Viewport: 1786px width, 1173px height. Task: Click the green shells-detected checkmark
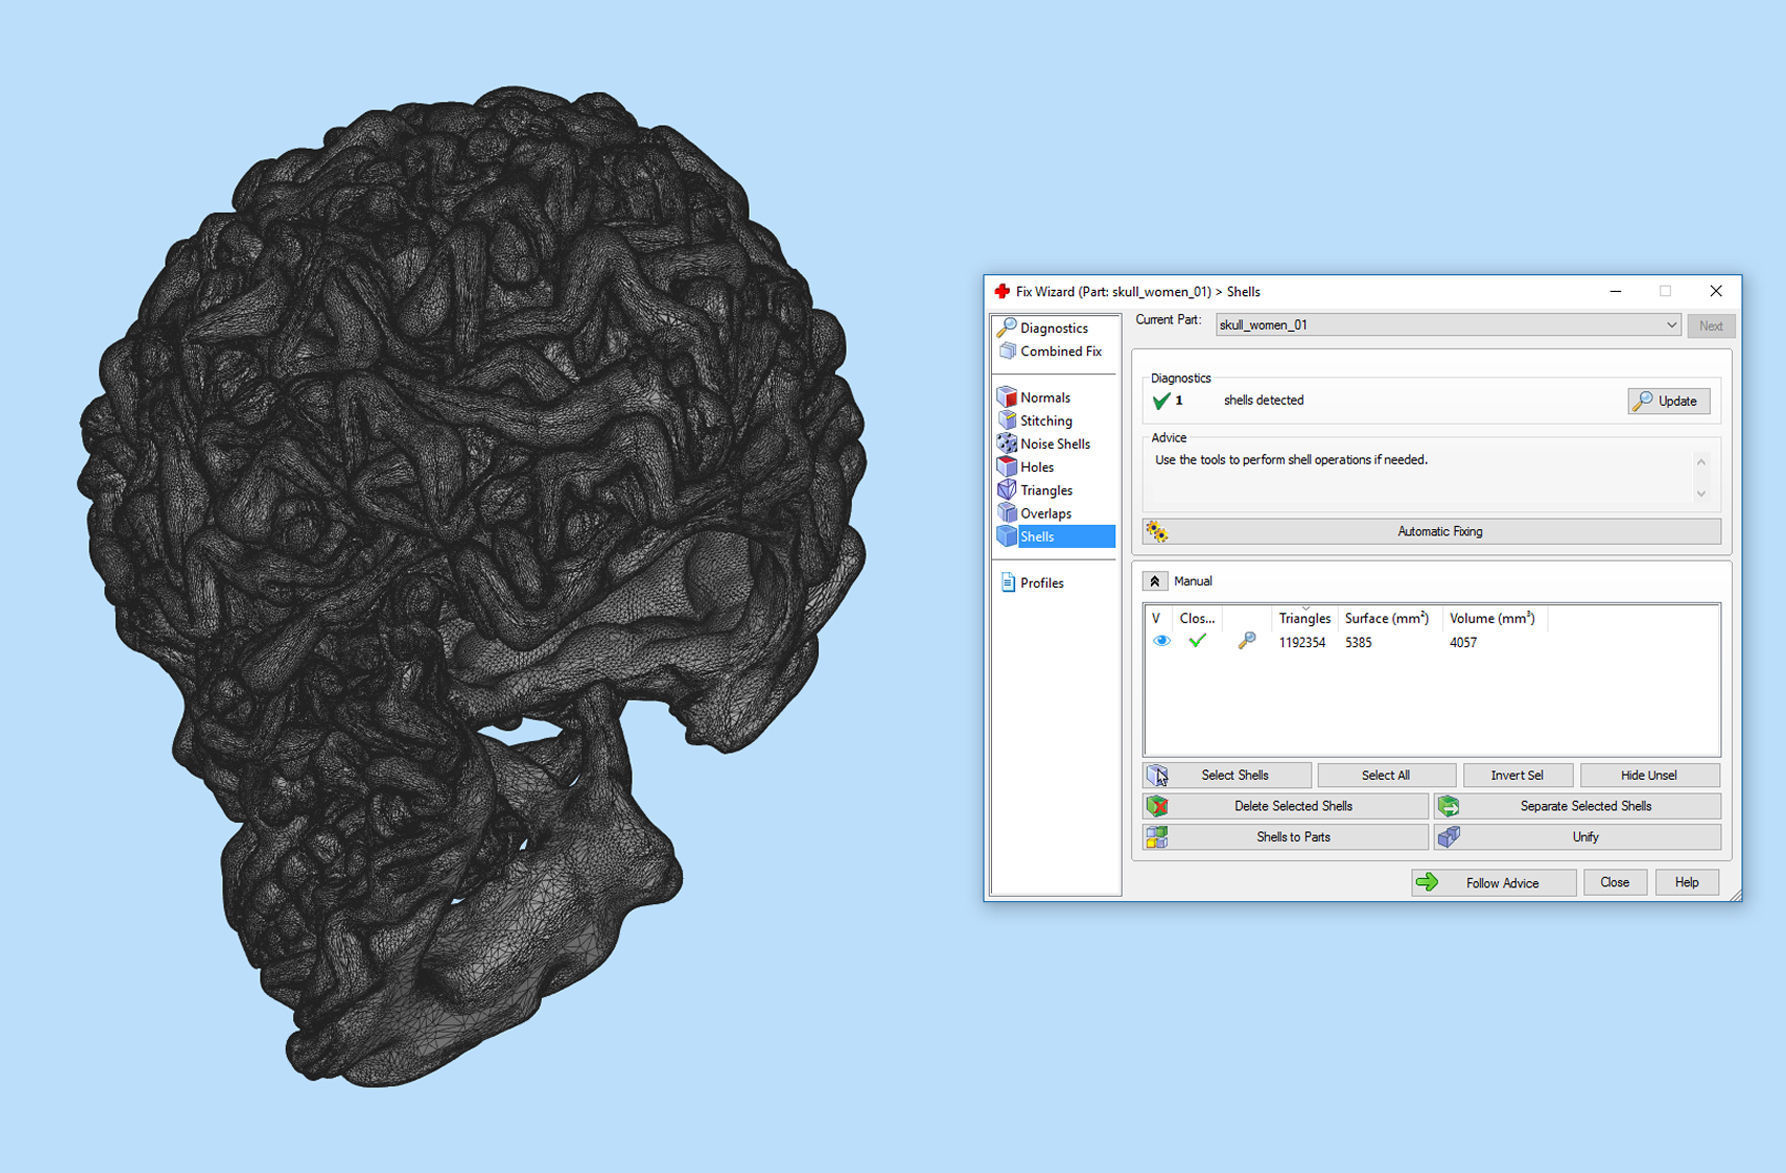1161,401
